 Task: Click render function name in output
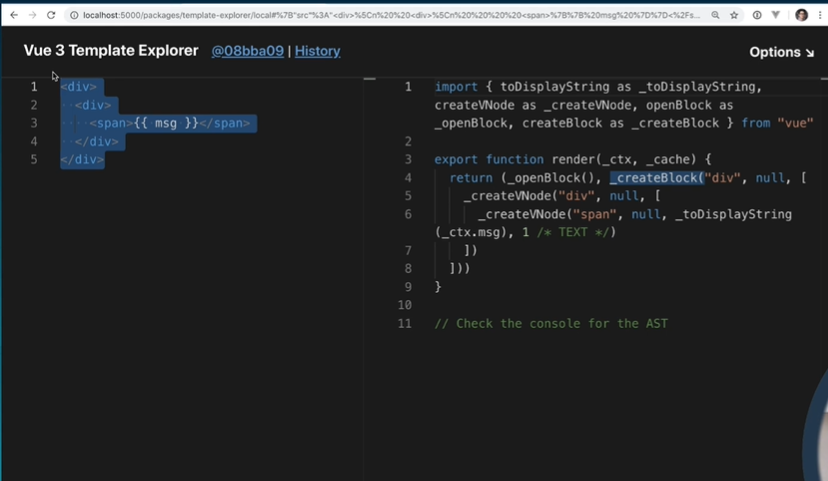point(573,159)
